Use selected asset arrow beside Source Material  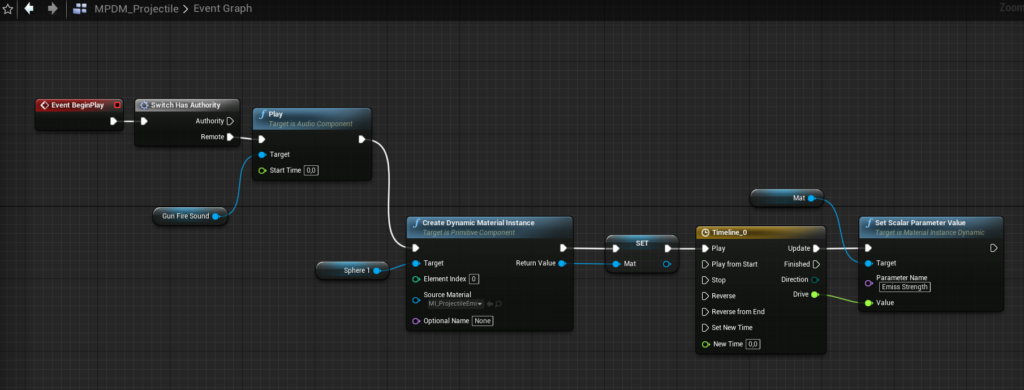point(490,304)
